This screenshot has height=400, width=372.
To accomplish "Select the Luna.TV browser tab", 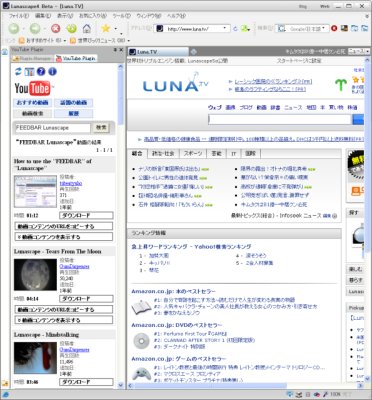I will coord(158,52).
